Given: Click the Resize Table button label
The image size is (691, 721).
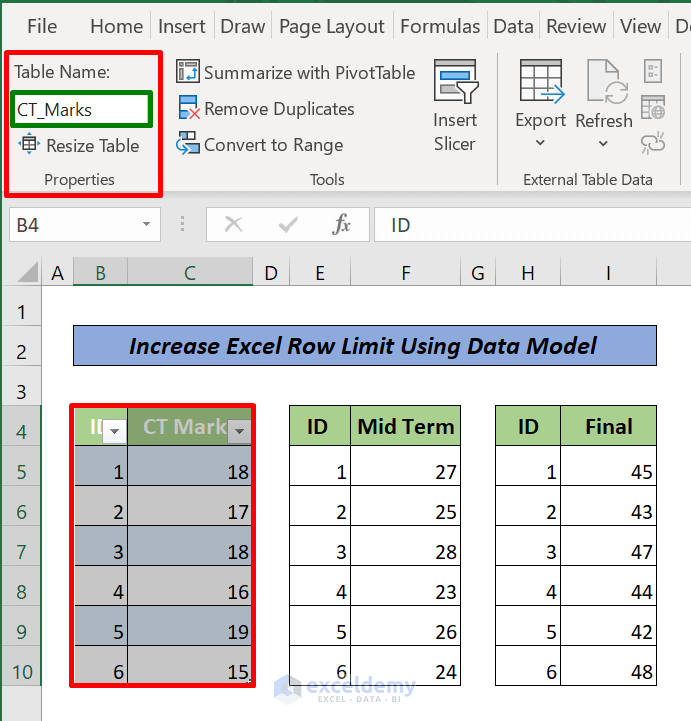Looking at the screenshot, I should (93, 146).
